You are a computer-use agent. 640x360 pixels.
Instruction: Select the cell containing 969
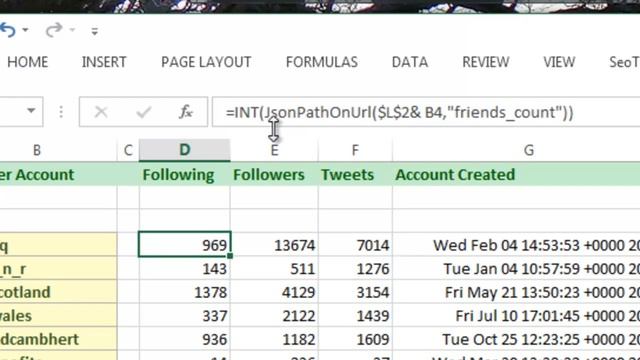(184, 245)
